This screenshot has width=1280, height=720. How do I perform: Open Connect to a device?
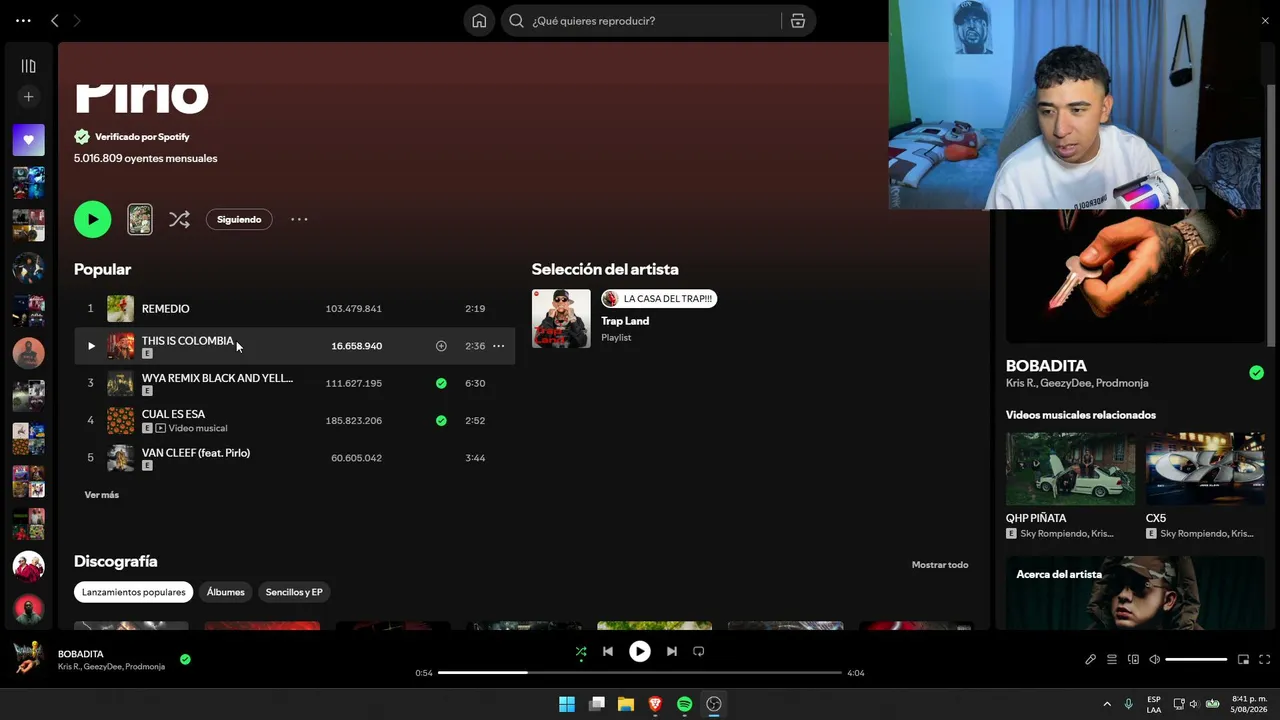click(1133, 660)
